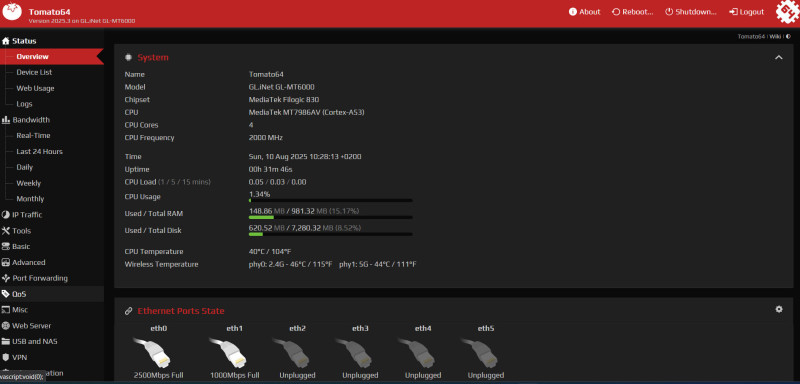Screen dimensions: 800x384
Task: Open Last 24 Hours bandwidth
Action: pos(39,151)
